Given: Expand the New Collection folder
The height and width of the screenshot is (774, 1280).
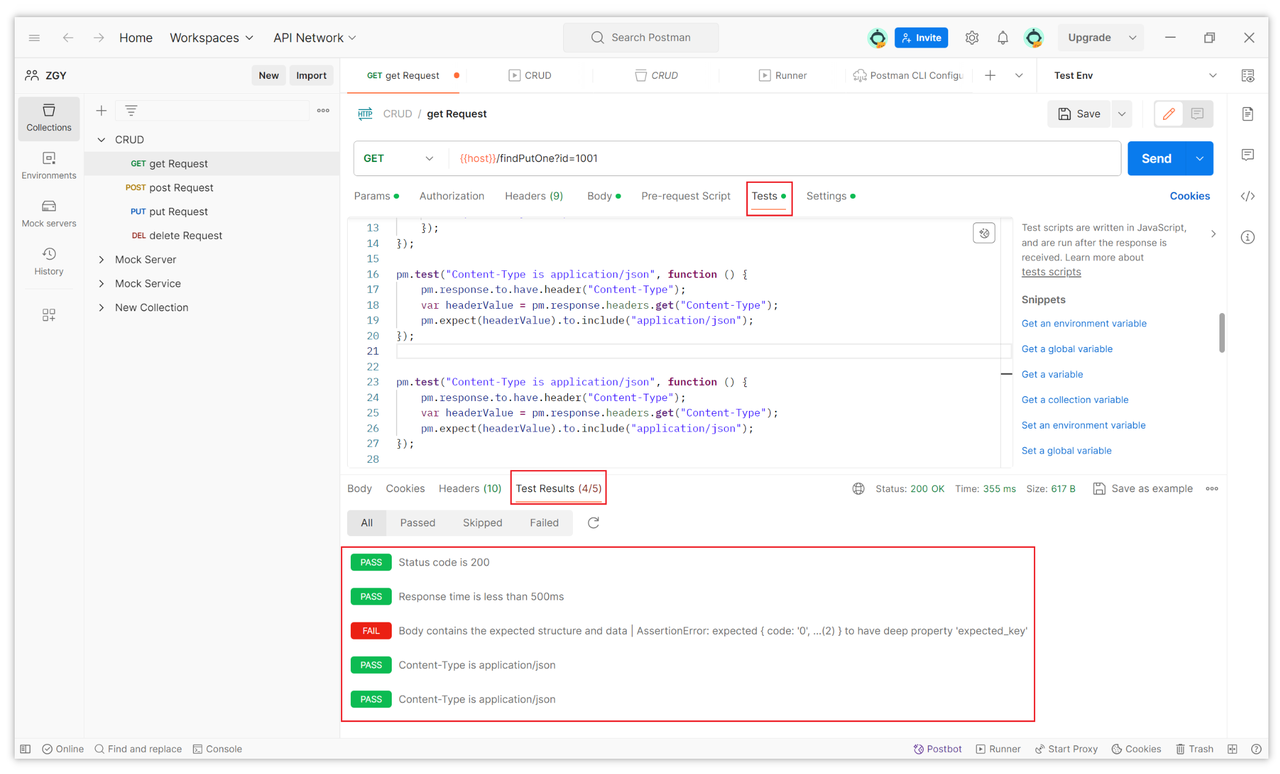Looking at the screenshot, I should click(x=101, y=308).
